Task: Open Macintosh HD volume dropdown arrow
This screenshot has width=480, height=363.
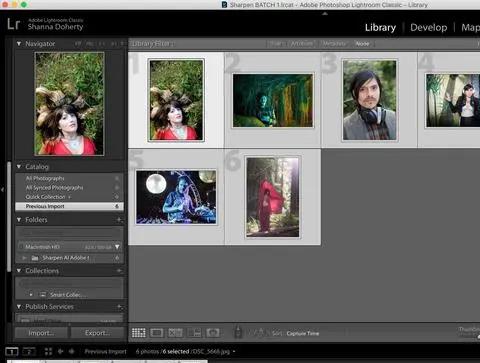Action: 117,247
